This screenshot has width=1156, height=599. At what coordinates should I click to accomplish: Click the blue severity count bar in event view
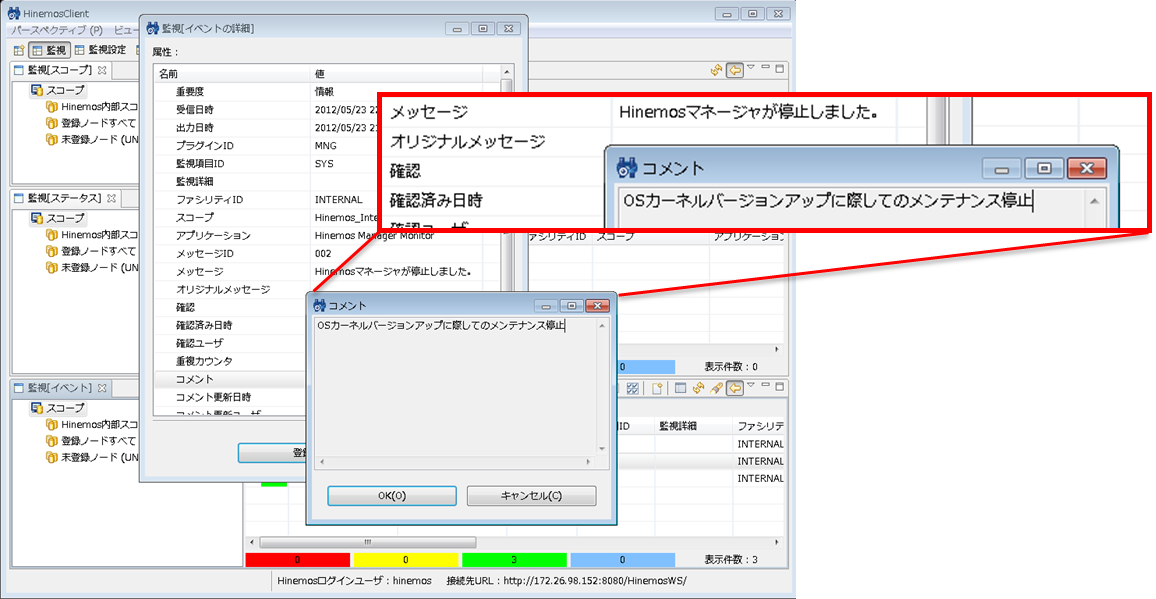pyautogui.click(x=623, y=560)
